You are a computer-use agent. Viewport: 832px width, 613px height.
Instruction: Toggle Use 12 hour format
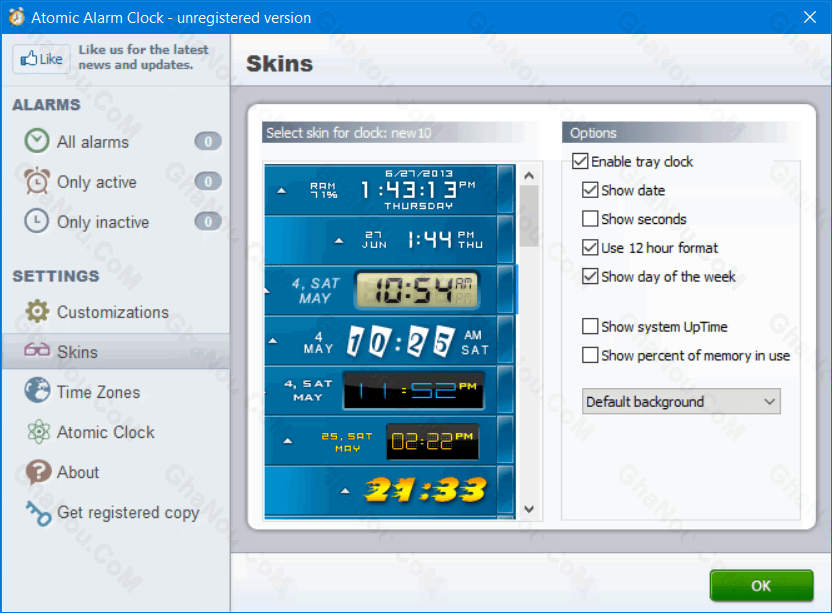590,247
